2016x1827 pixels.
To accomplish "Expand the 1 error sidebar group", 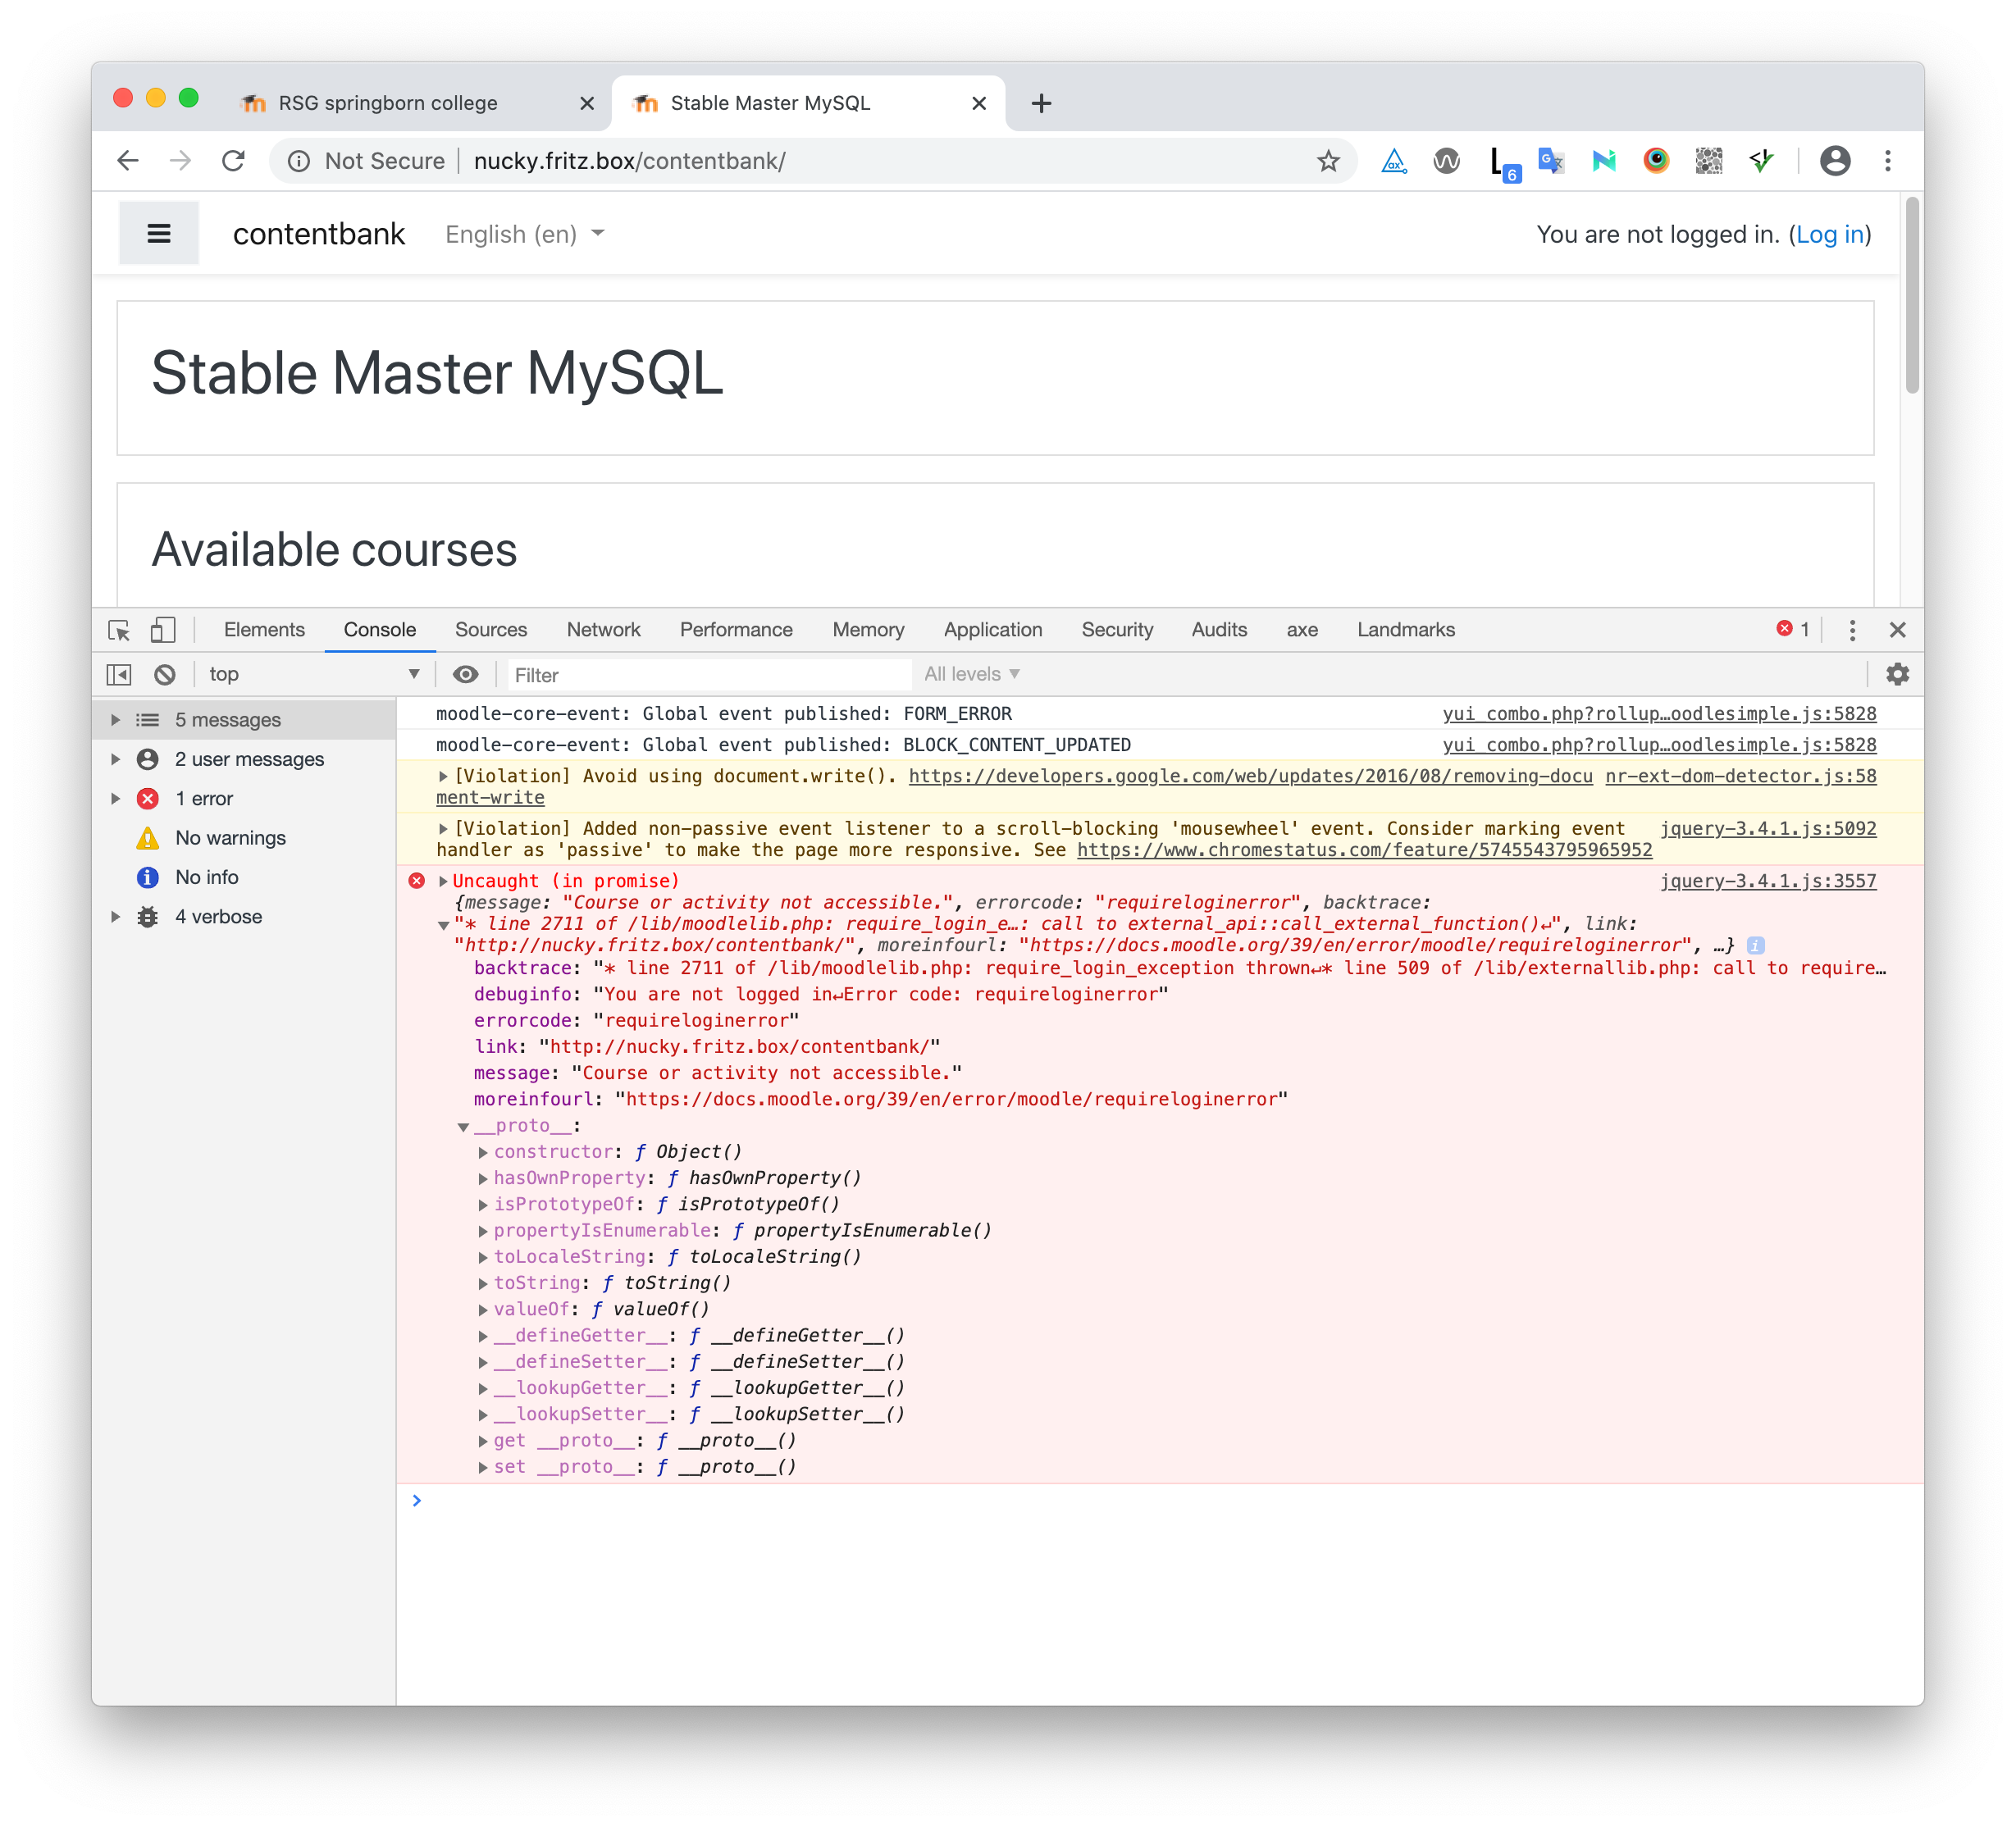I will [x=115, y=799].
